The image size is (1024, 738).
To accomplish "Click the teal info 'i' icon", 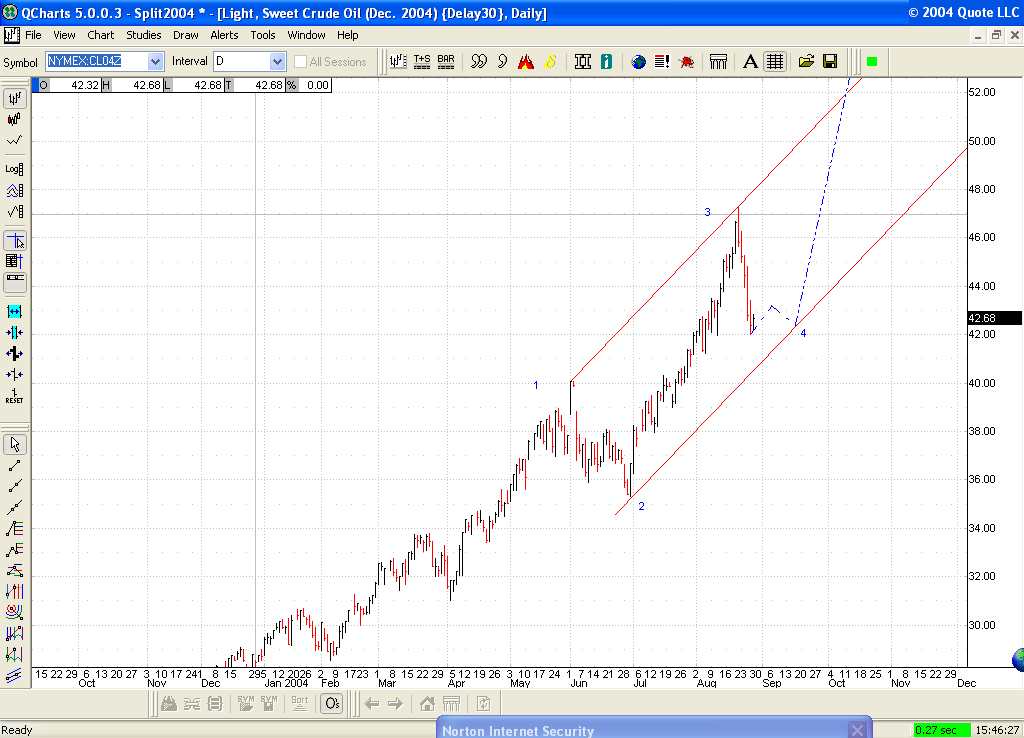I will (607, 61).
